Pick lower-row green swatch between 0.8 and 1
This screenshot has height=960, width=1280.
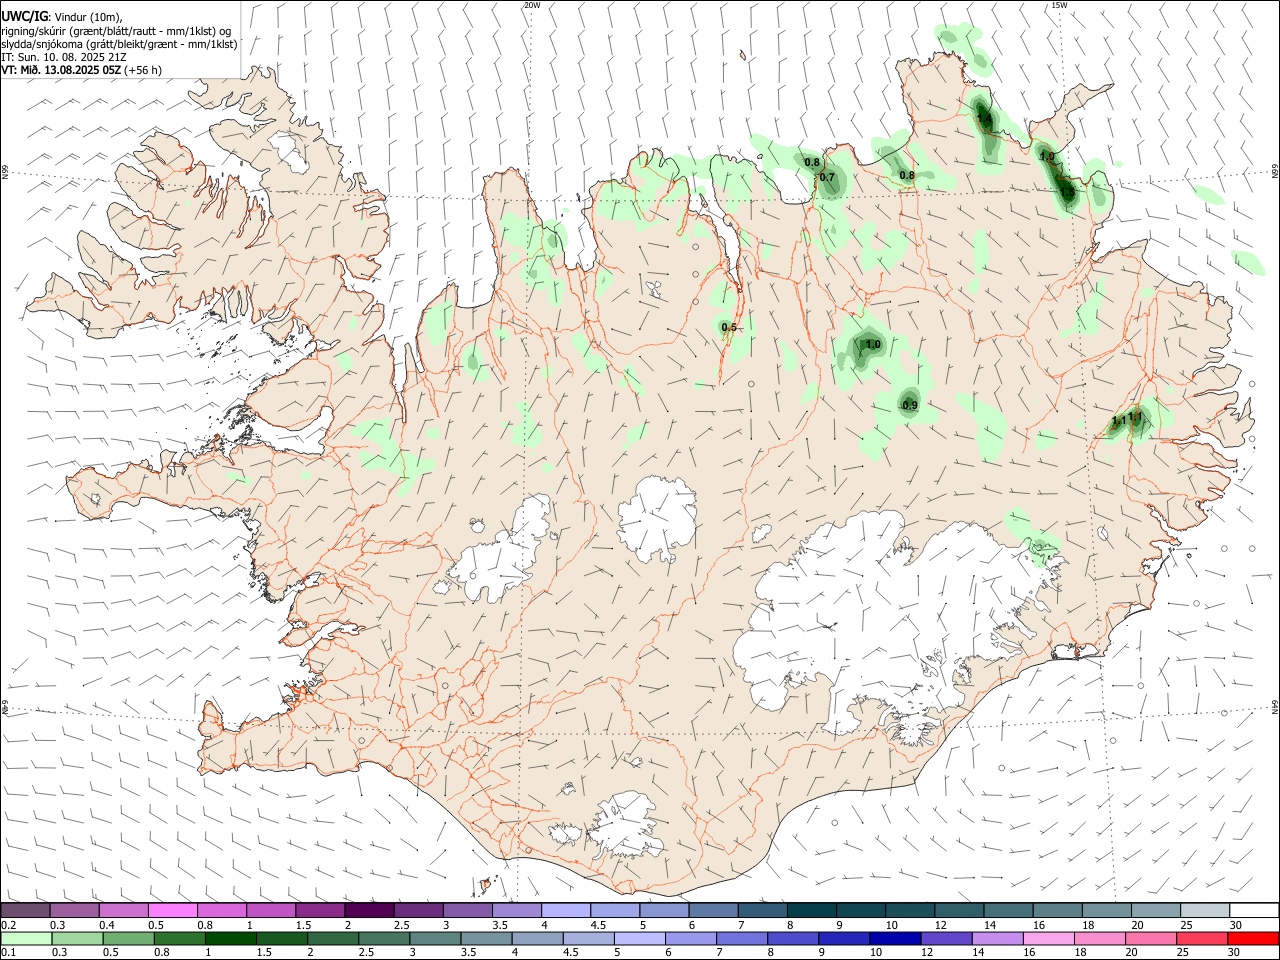179,938
